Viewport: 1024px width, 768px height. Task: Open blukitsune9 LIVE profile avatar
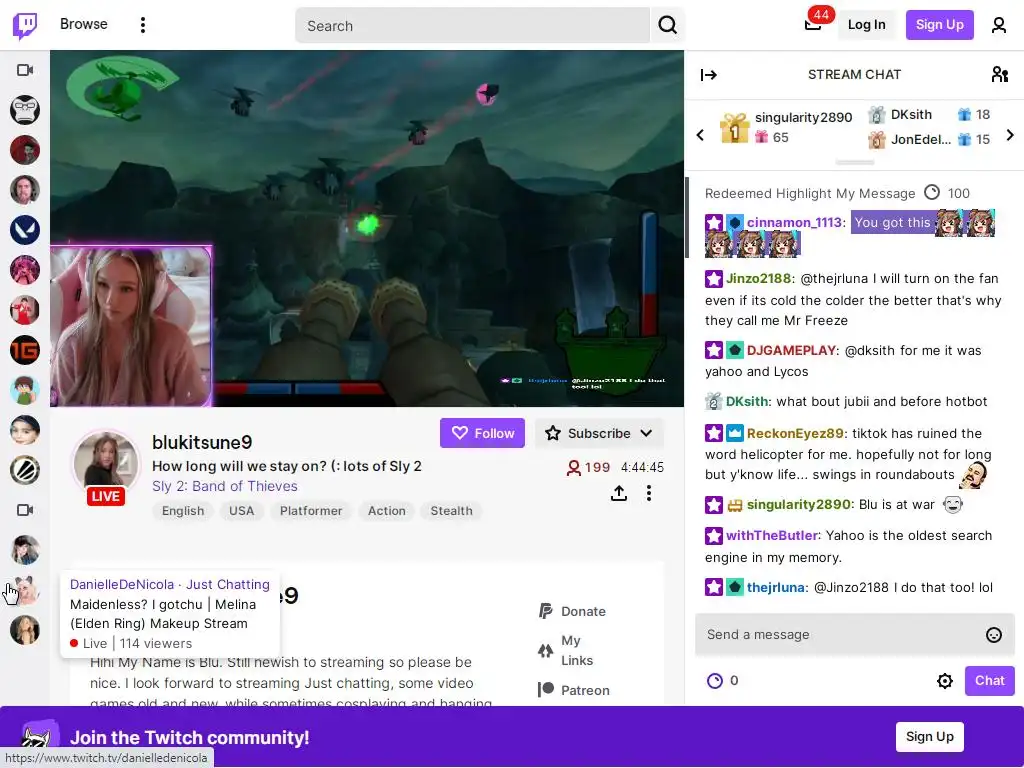point(105,465)
